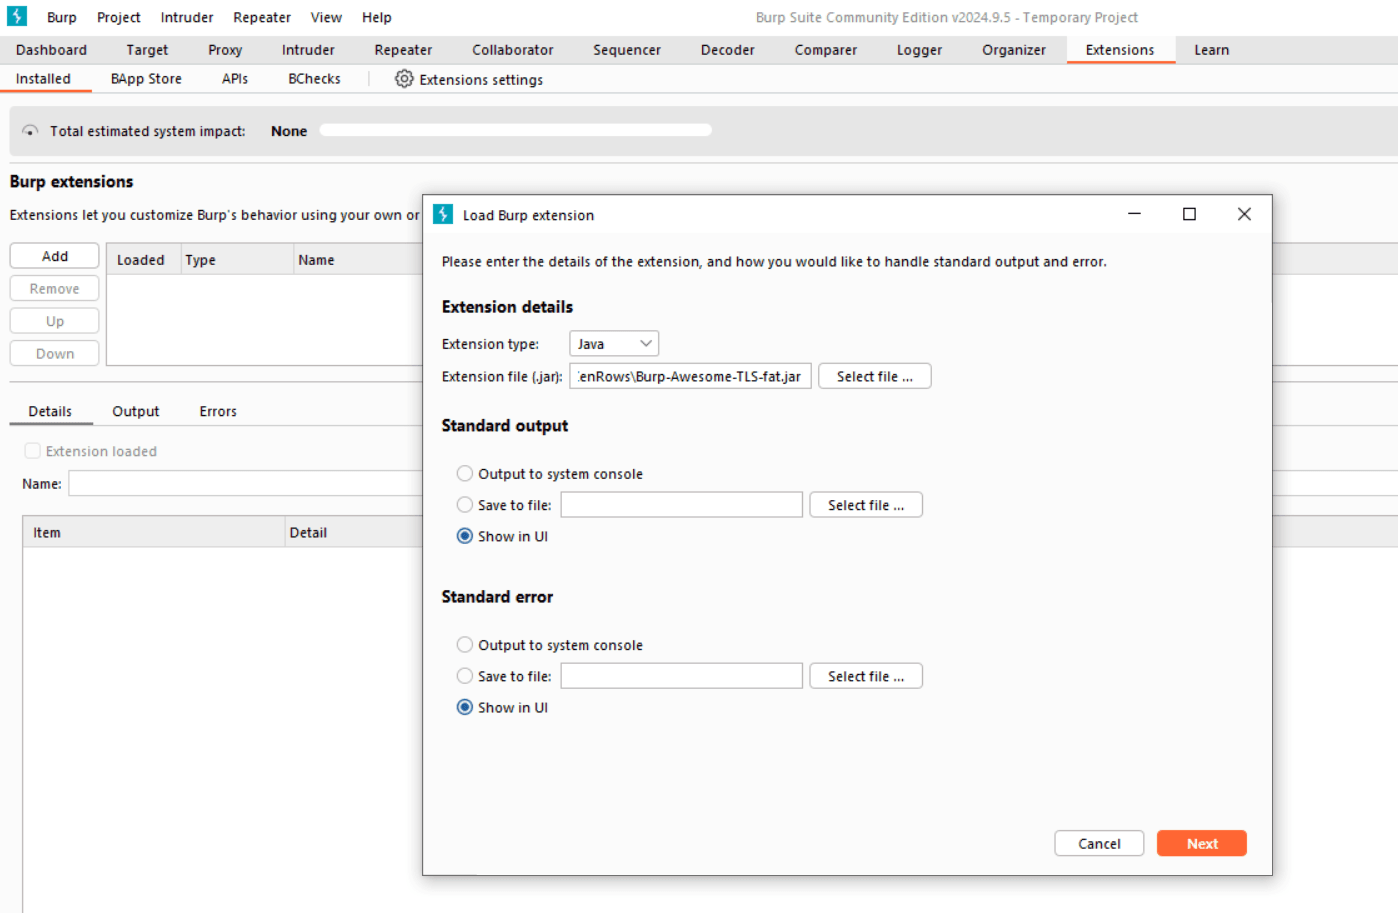Switch to the Logger tab
1398x913 pixels.
(x=920, y=50)
